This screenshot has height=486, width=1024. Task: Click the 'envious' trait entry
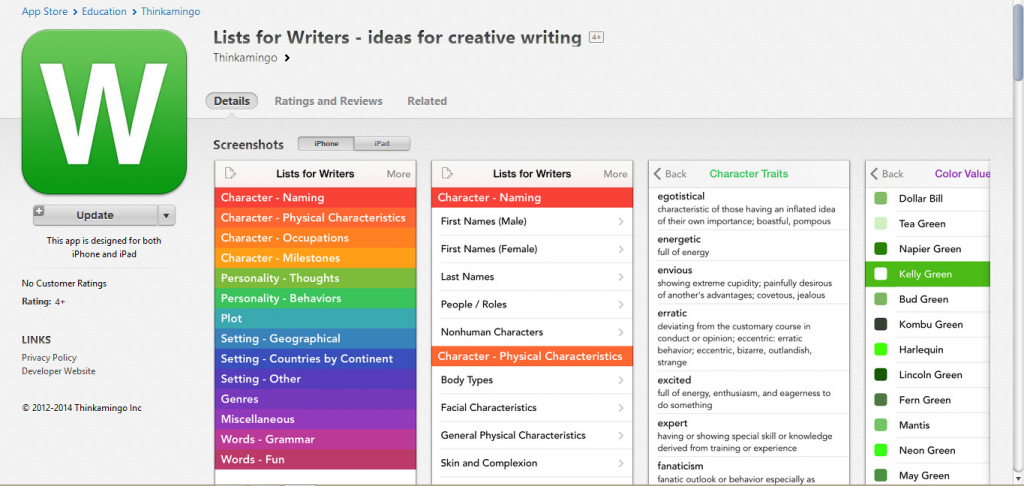pyautogui.click(x=748, y=283)
